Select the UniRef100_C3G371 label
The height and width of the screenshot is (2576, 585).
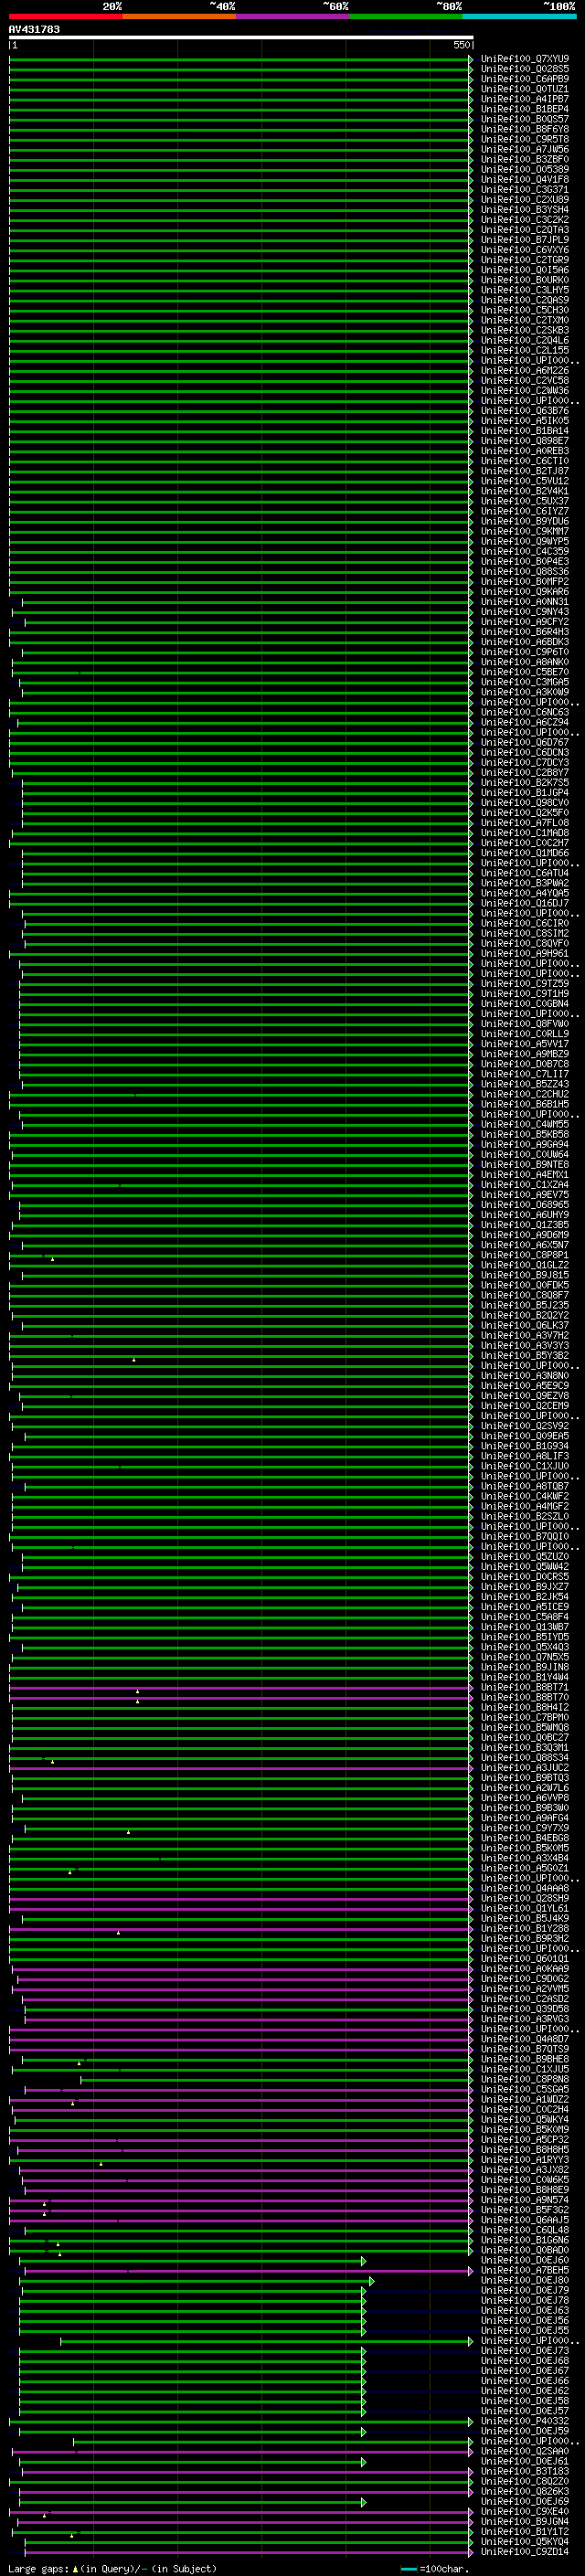click(x=525, y=189)
